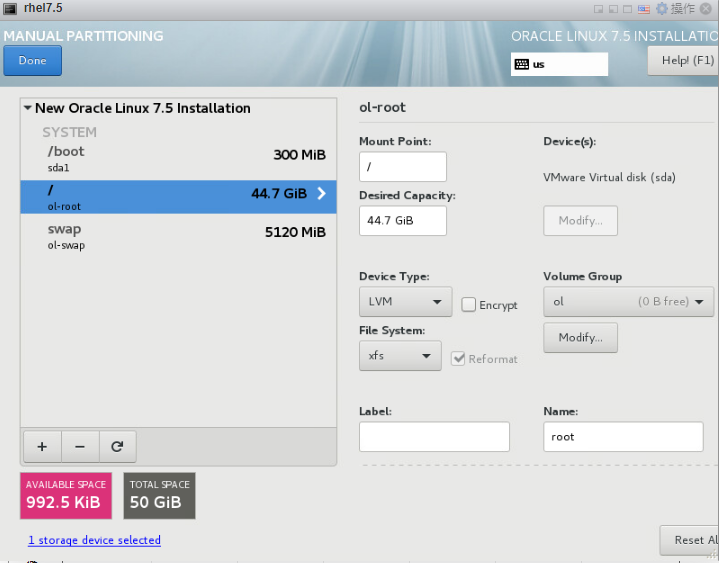Remove selected mount point with minus button
The image size is (719, 563).
(80, 447)
